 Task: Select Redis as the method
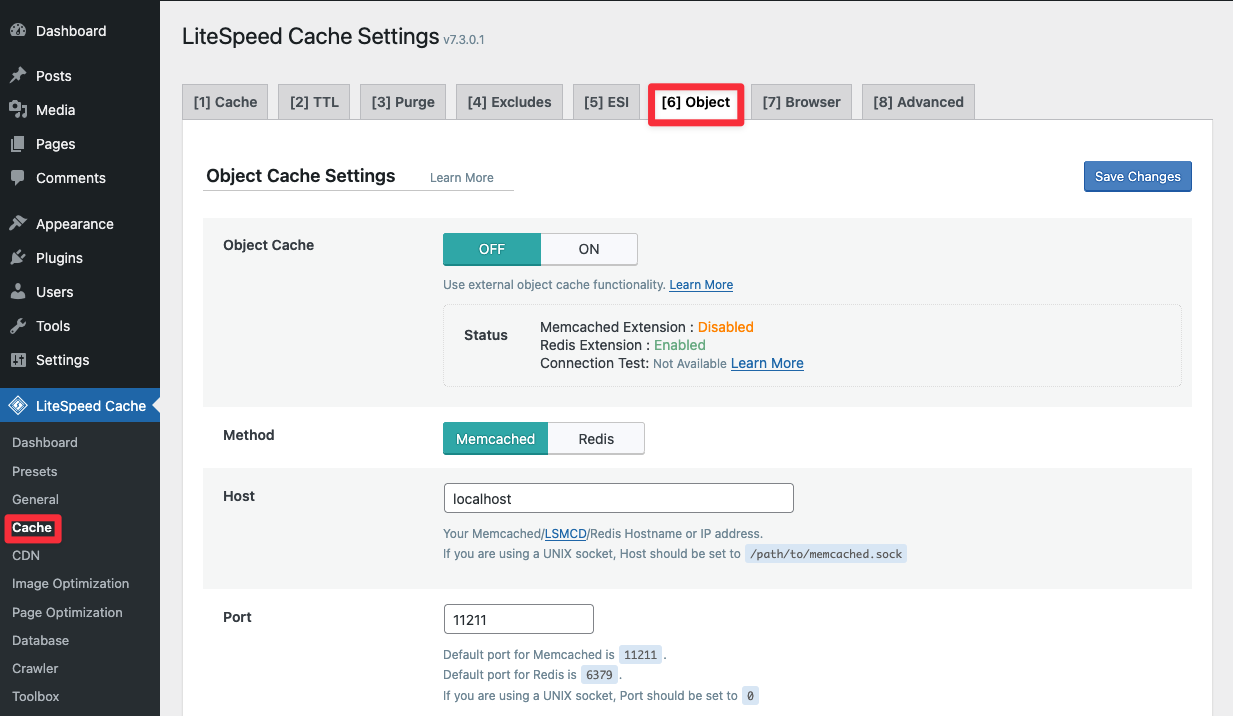point(596,438)
